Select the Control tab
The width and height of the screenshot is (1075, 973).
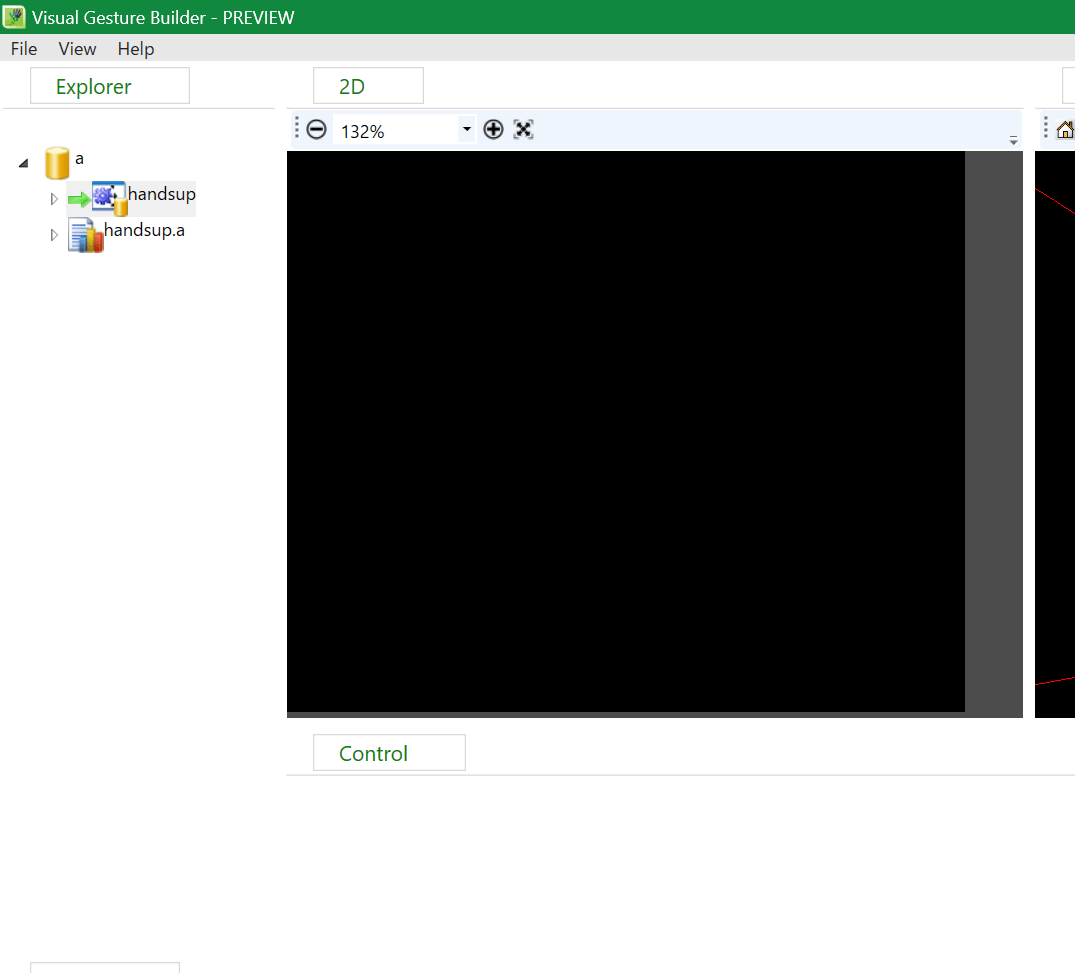[389, 753]
